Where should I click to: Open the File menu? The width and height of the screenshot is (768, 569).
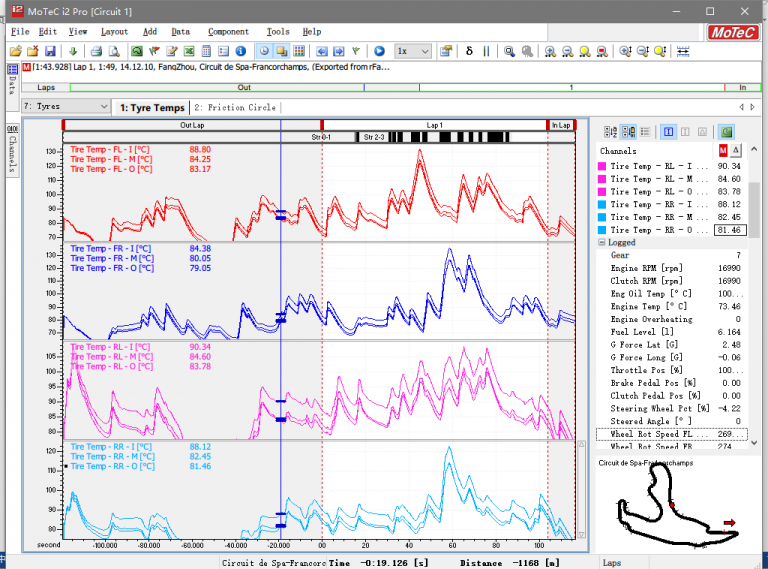[x=20, y=32]
